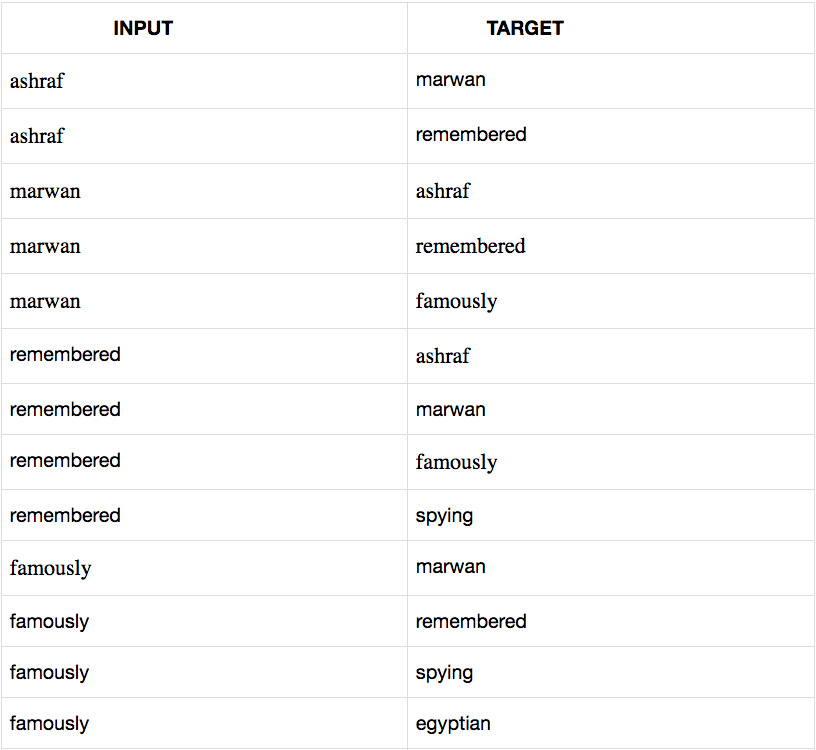816x750 pixels.
Task: Select 'remembered' target in the famously input row
Action: click(471, 621)
